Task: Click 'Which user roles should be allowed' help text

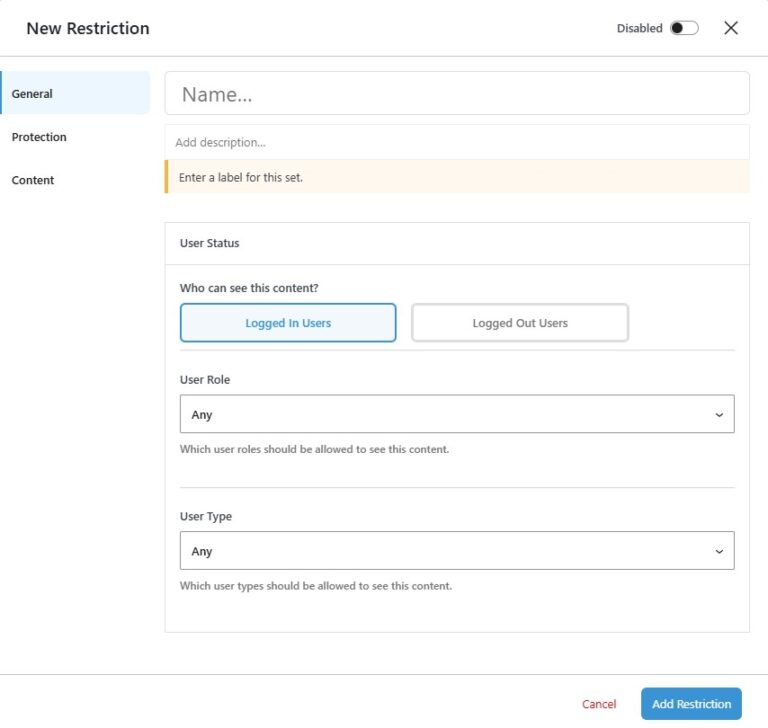Action: (314, 449)
